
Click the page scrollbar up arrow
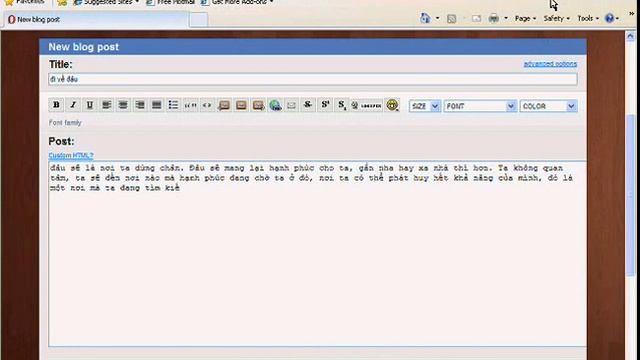click(630, 36)
